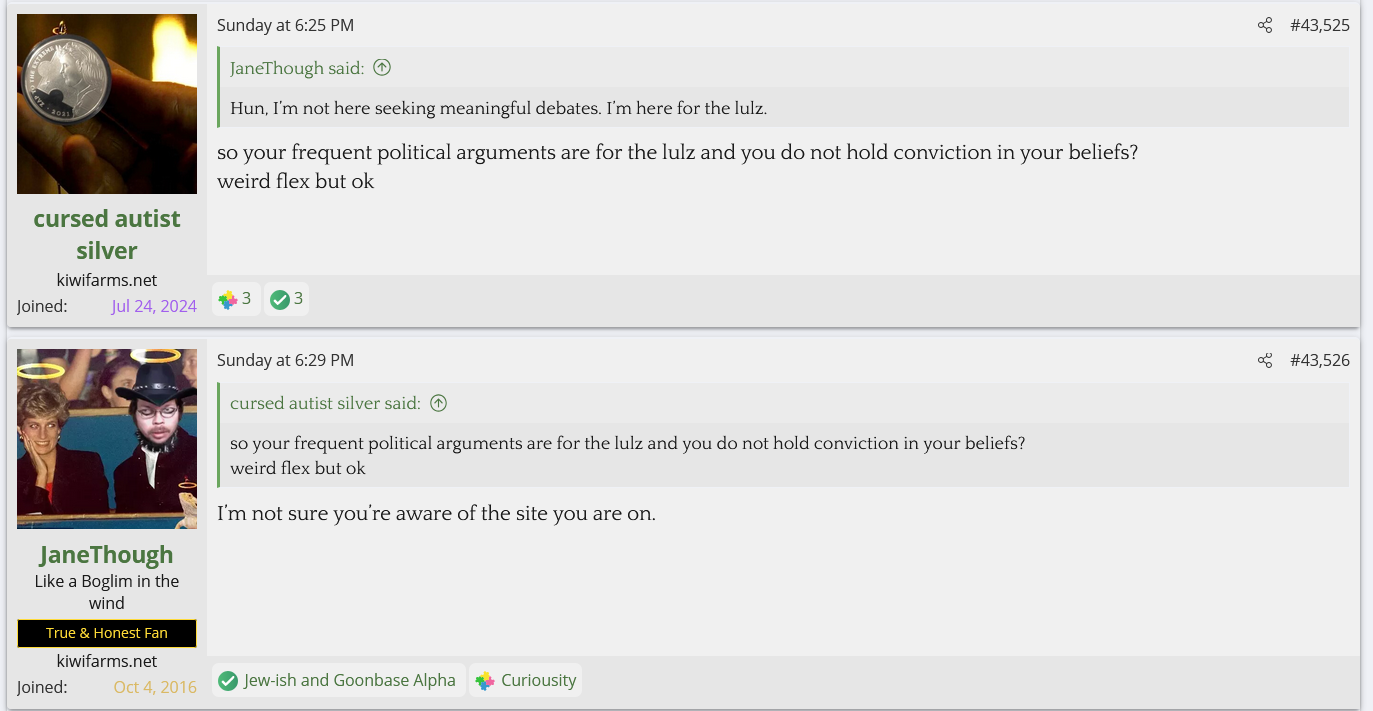Open JaneThough's profile username link
Image resolution: width=1373 pixels, height=711 pixels.
point(107,555)
